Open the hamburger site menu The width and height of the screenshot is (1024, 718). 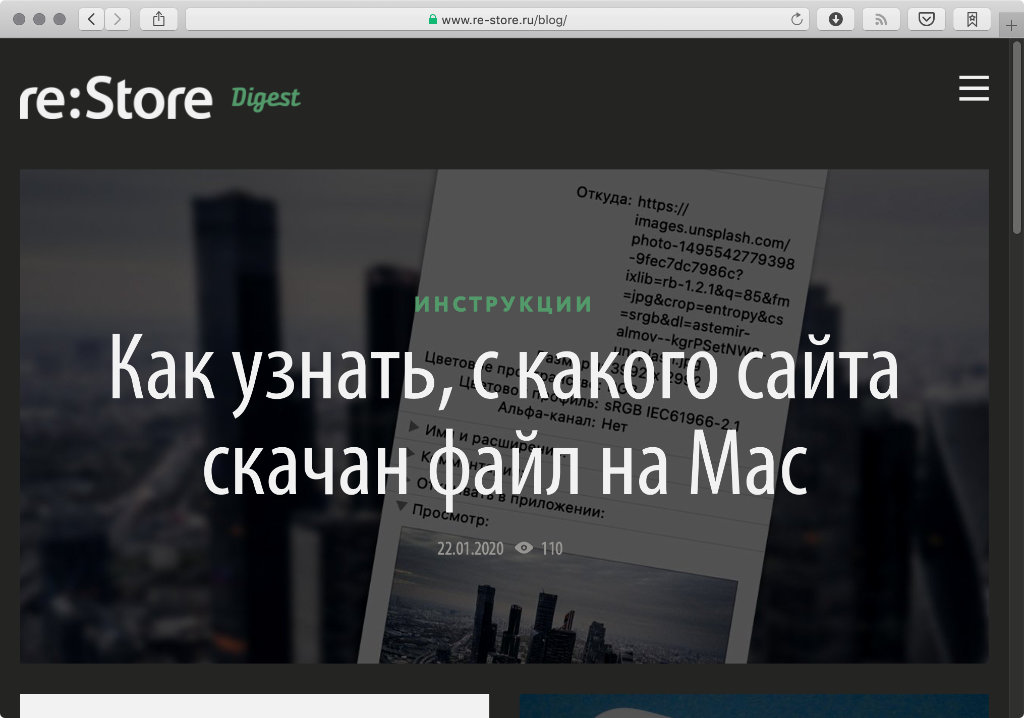[973, 88]
